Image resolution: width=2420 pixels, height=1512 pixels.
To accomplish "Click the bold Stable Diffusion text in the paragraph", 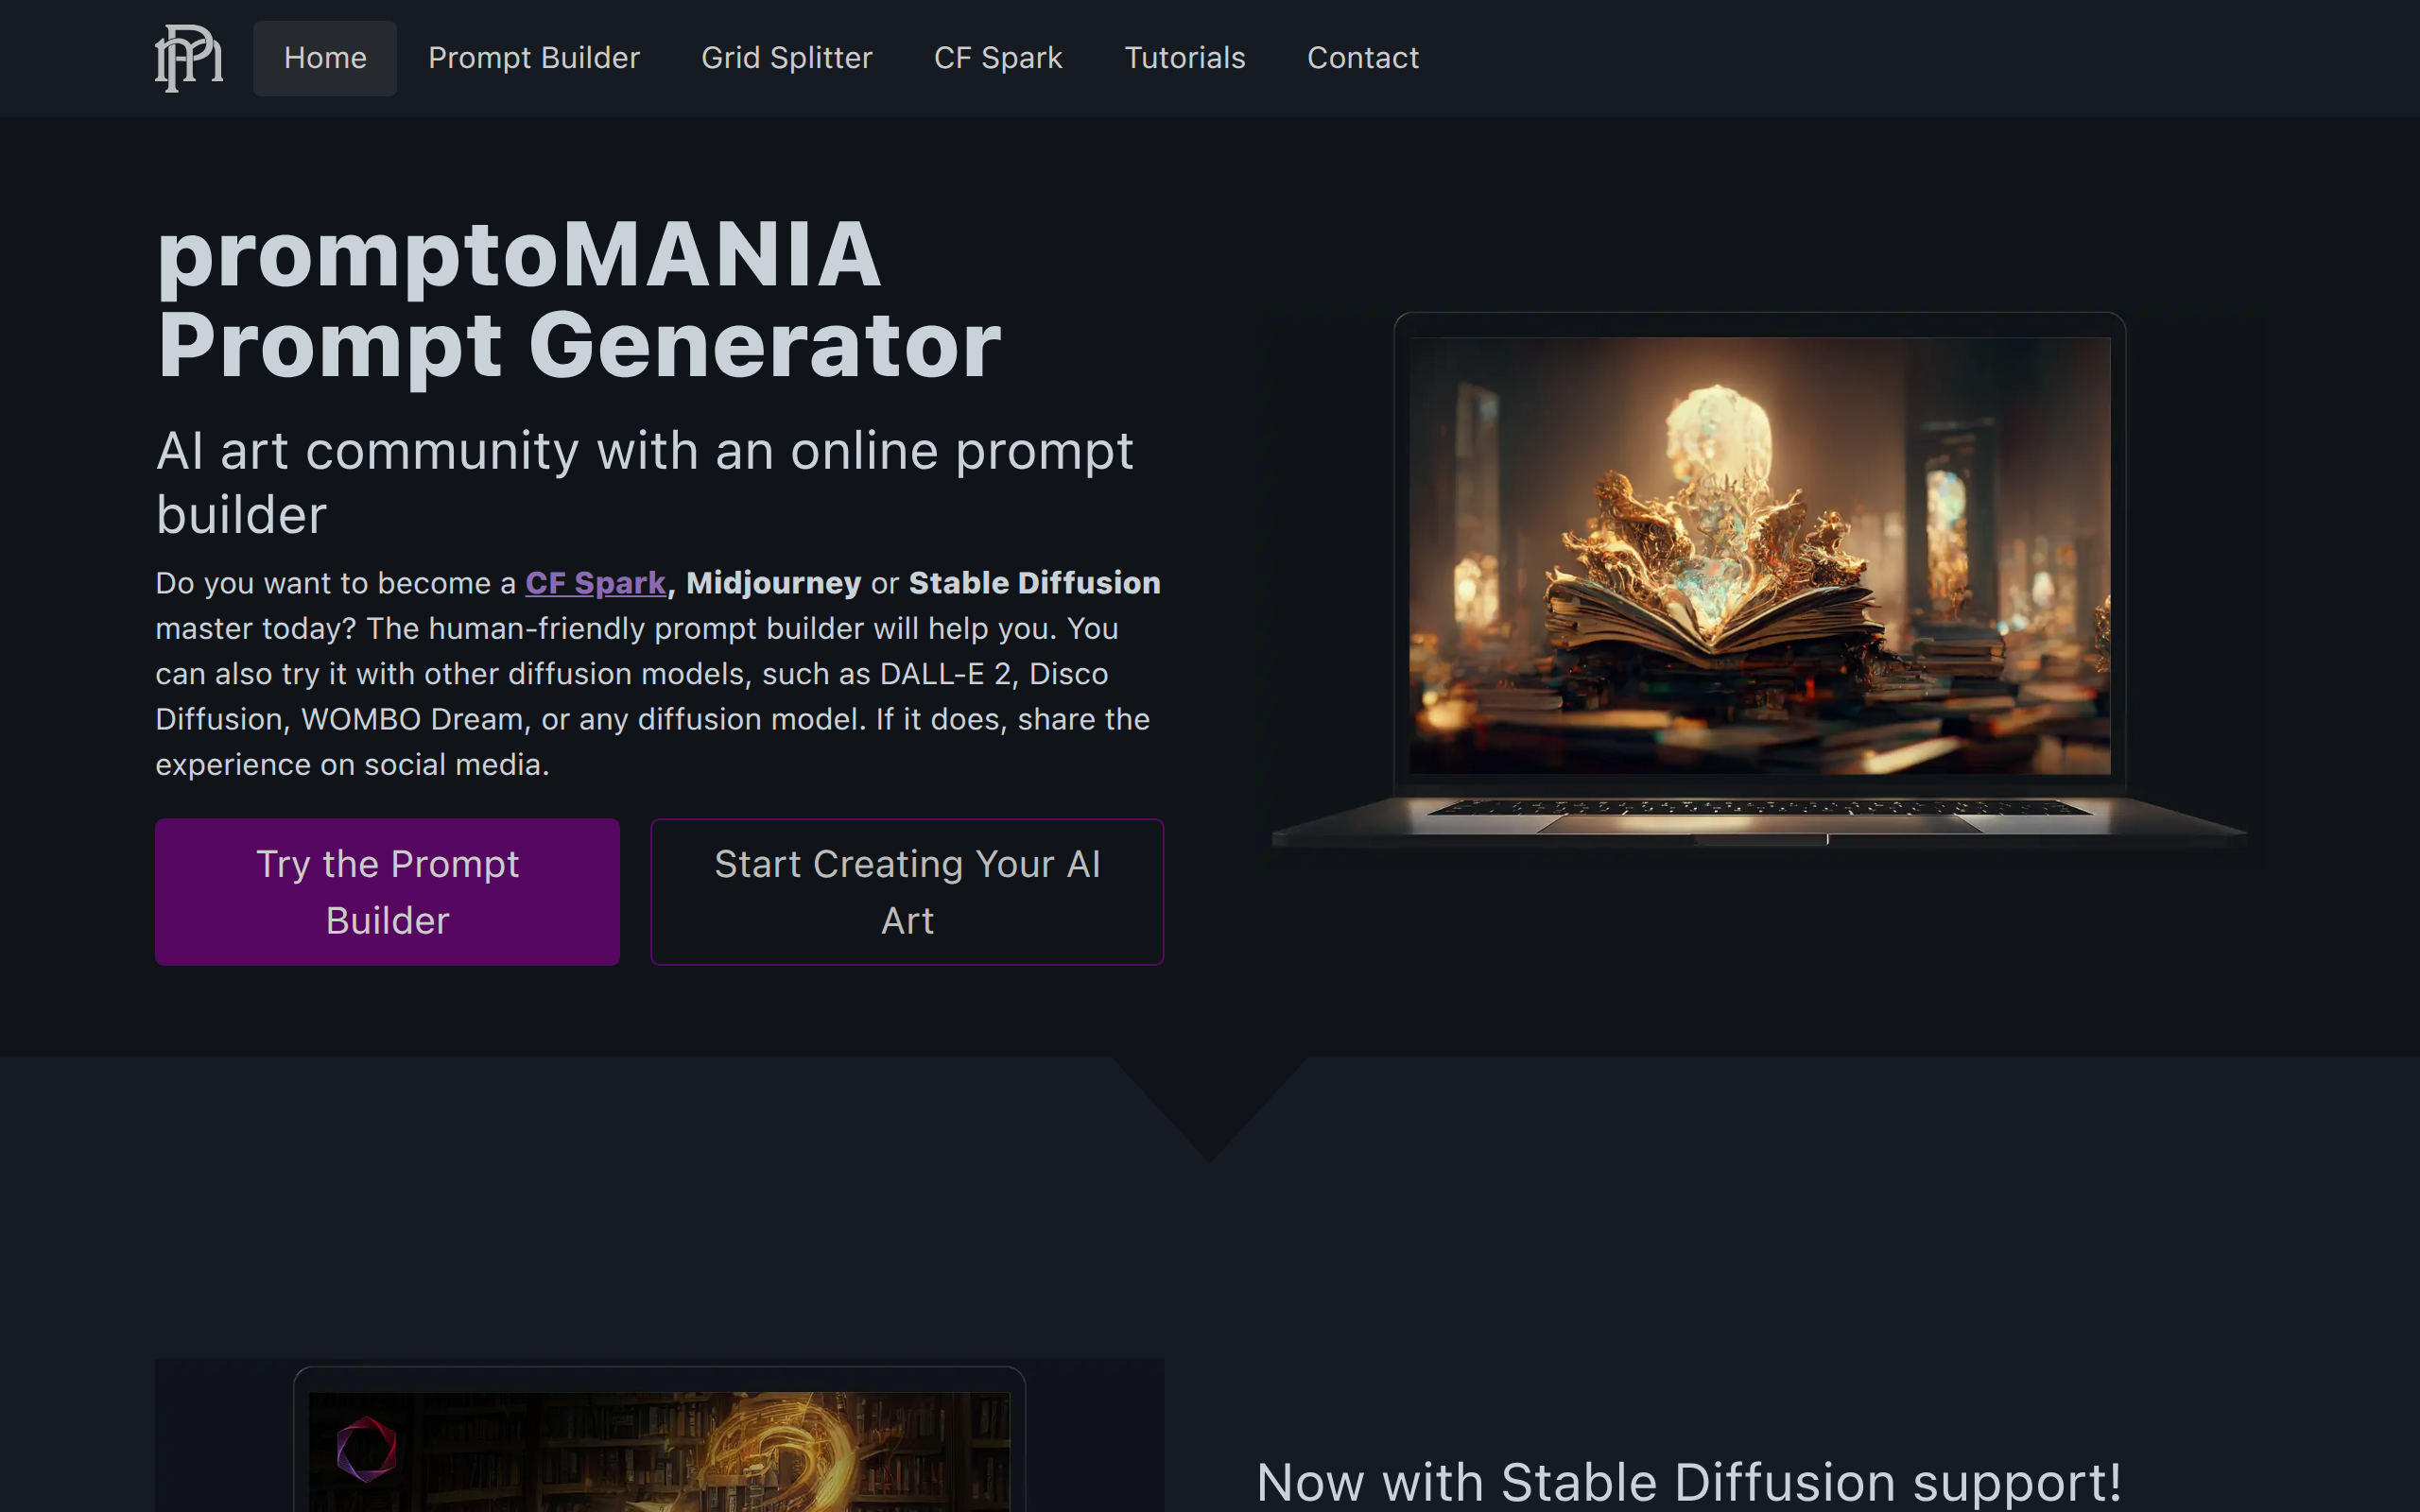I will (x=1035, y=583).
